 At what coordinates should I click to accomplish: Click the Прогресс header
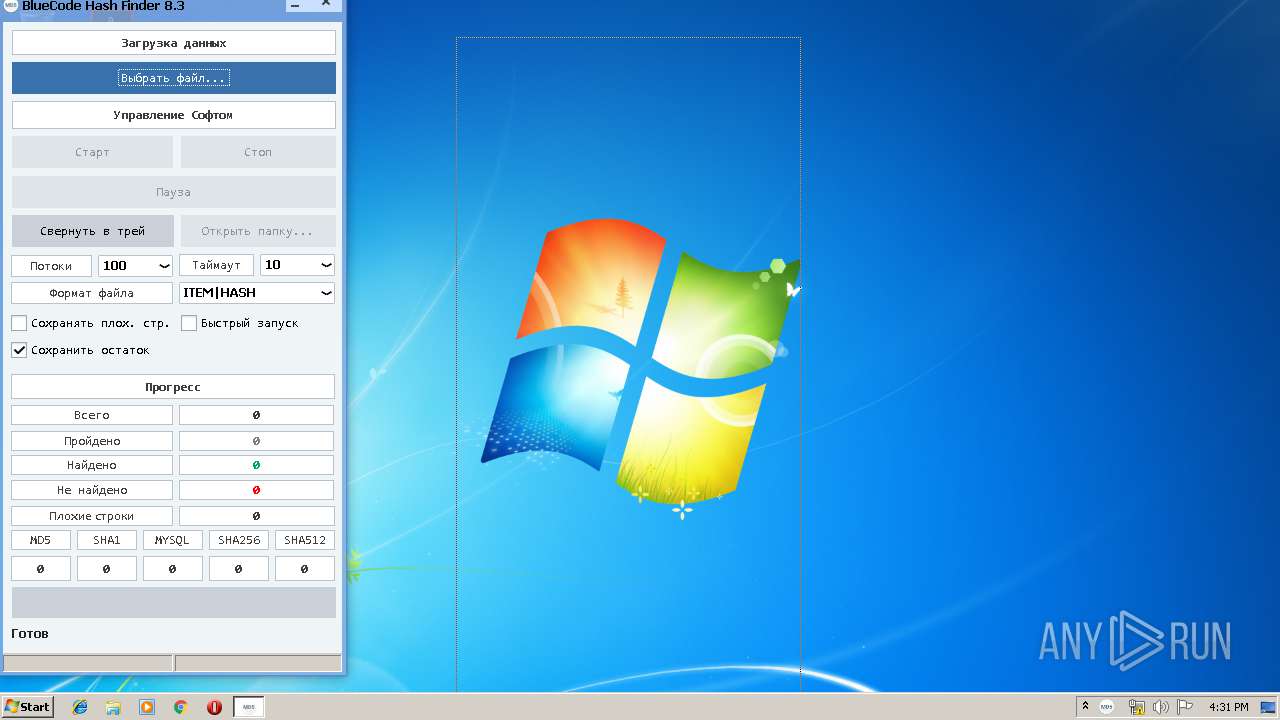point(173,387)
